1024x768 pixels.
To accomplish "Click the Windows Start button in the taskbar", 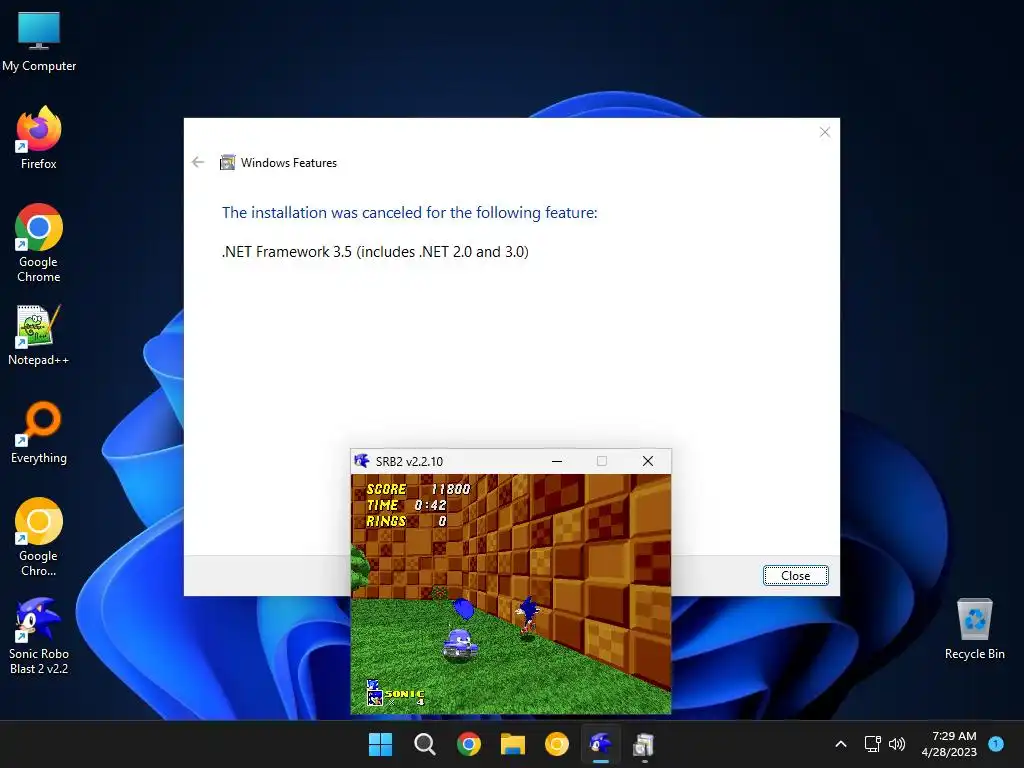I will (x=380, y=744).
